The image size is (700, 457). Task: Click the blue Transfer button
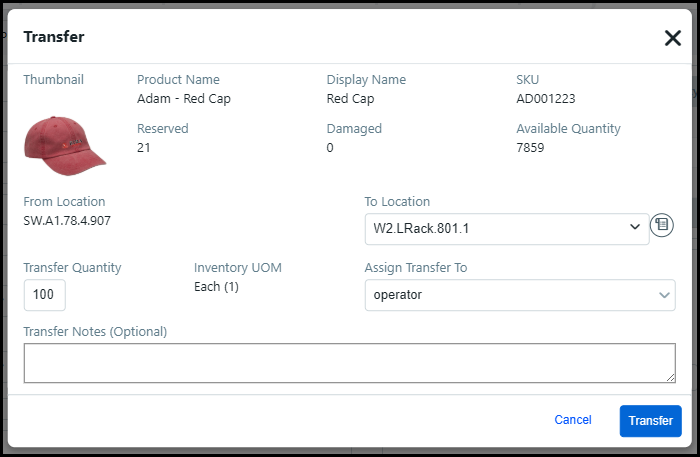(650, 420)
